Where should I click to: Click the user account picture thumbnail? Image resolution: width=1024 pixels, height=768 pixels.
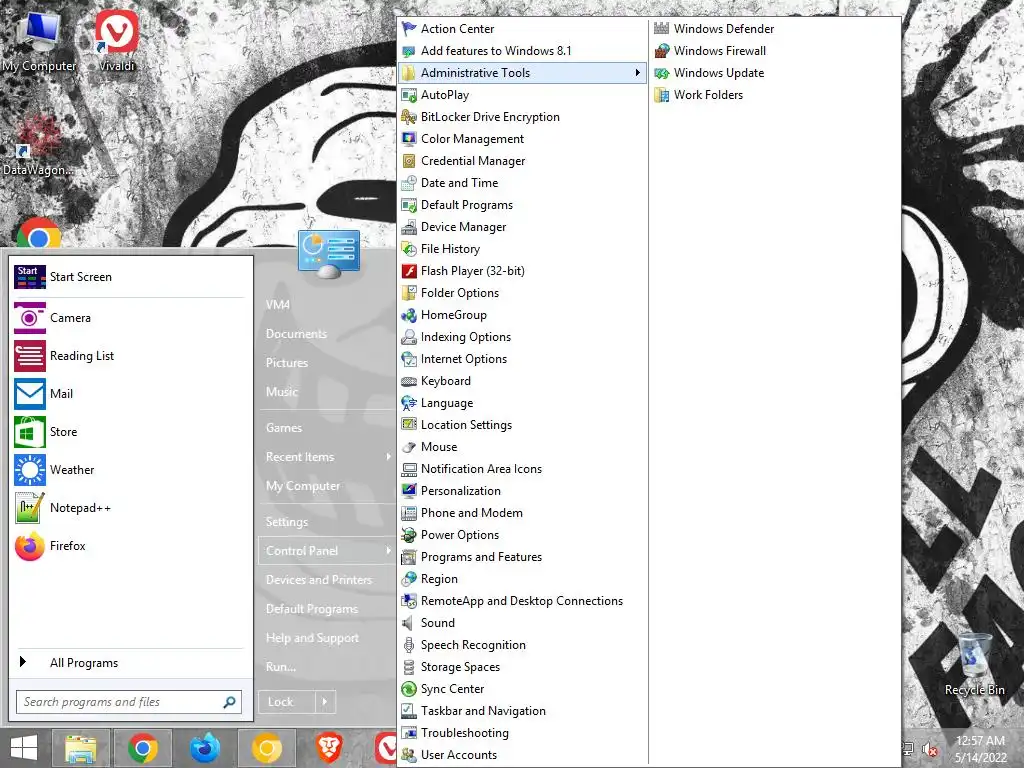pos(329,253)
